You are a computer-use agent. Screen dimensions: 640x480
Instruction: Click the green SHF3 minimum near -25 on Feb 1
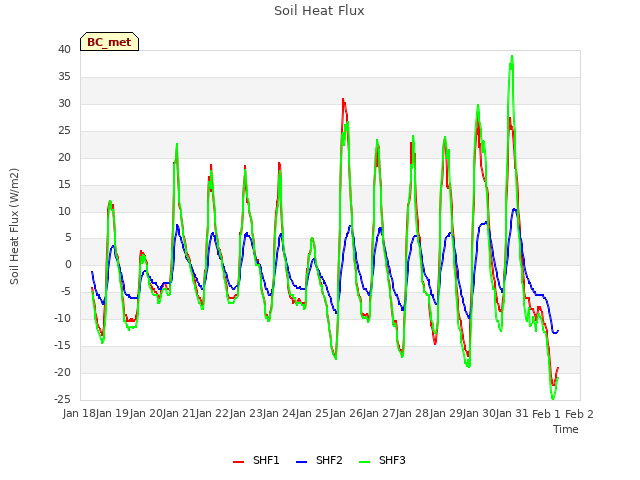pyautogui.click(x=553, y=398)
